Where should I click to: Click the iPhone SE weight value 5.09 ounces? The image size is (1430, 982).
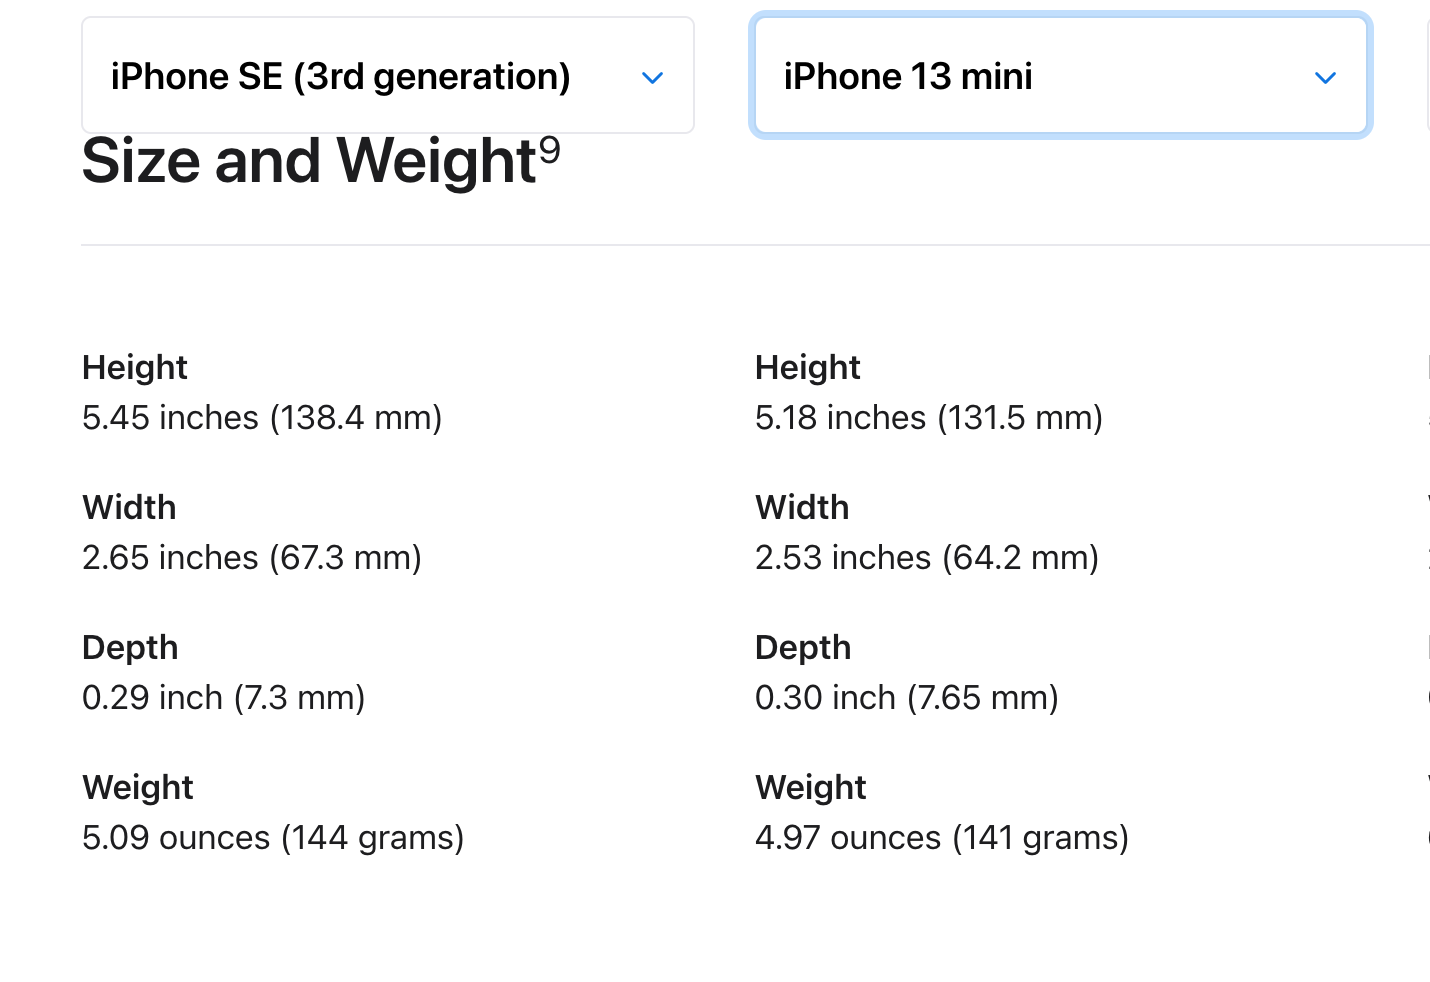273,837
